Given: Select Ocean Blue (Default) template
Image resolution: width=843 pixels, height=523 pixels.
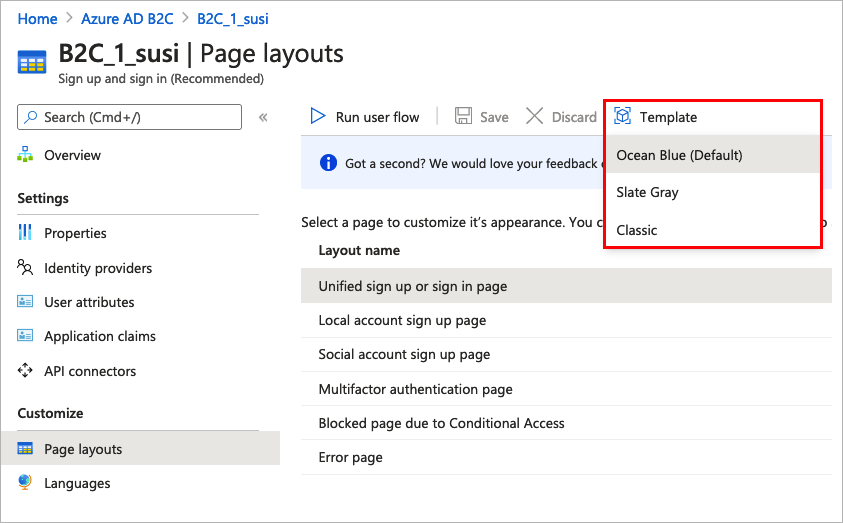Looking at the screenshot, I should coord(680,155).
